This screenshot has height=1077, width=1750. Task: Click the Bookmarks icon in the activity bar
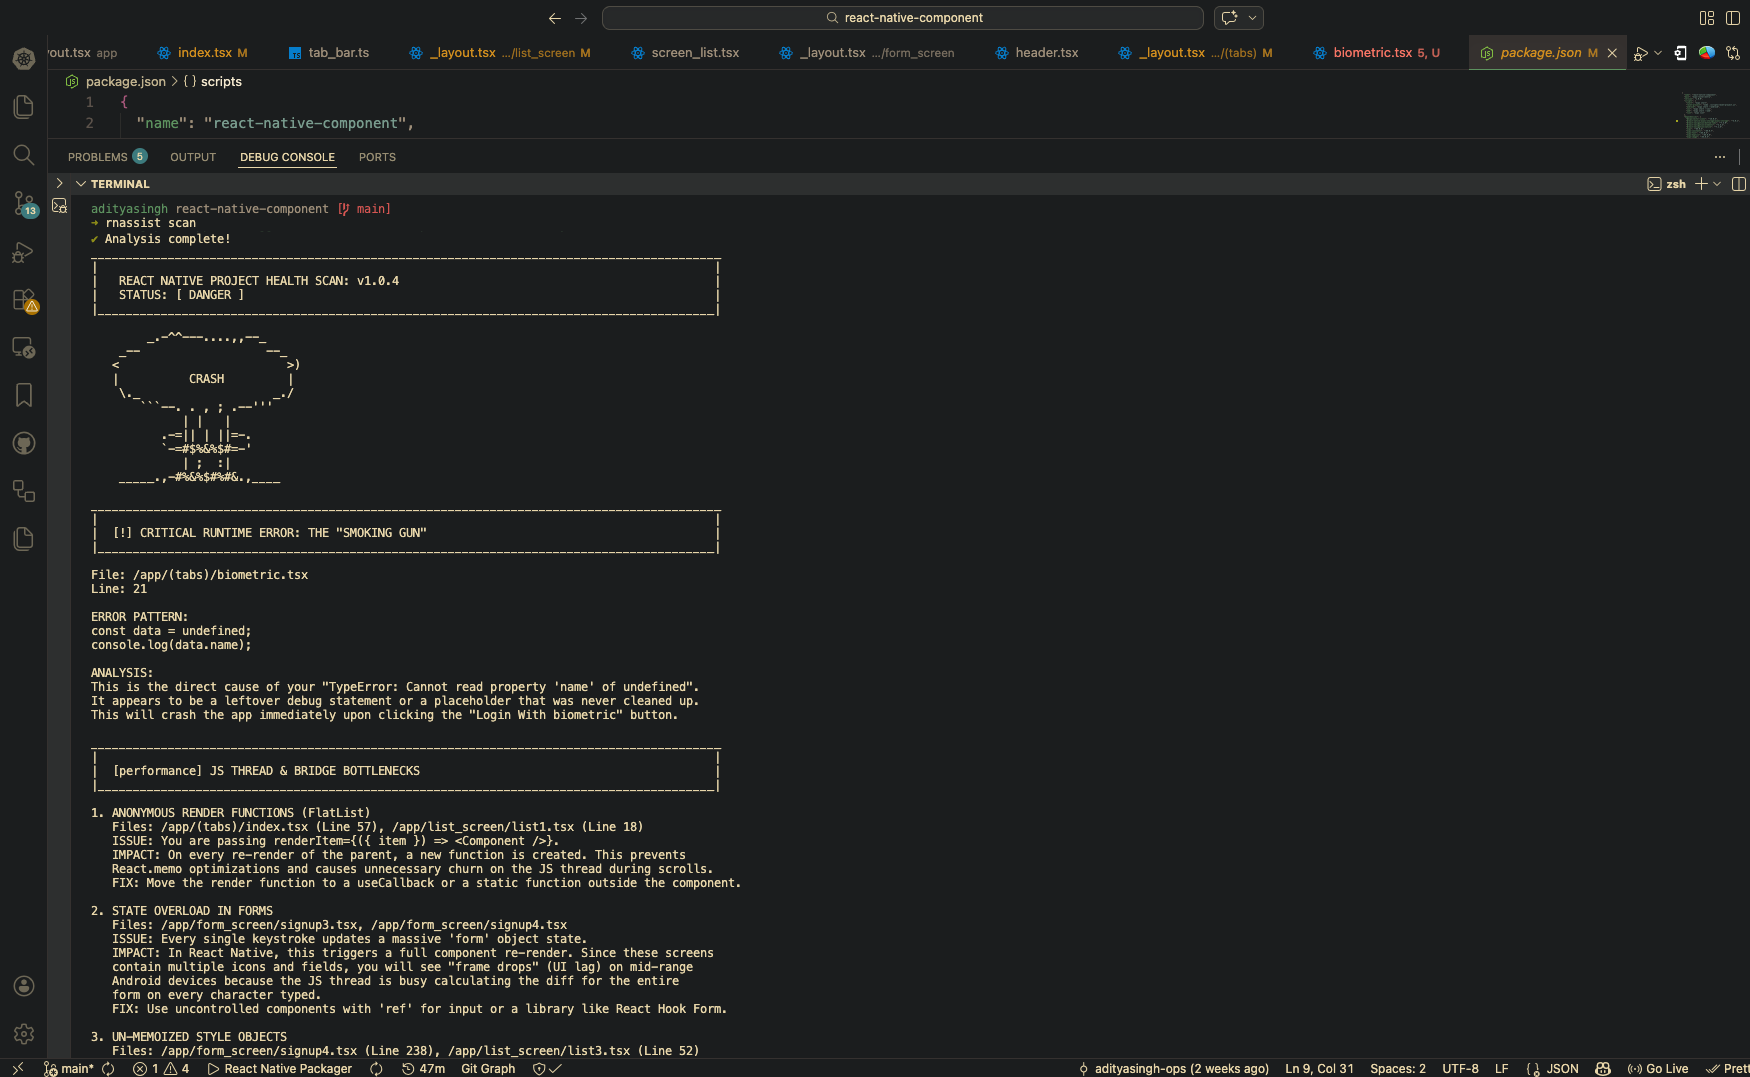pos(24,395)
